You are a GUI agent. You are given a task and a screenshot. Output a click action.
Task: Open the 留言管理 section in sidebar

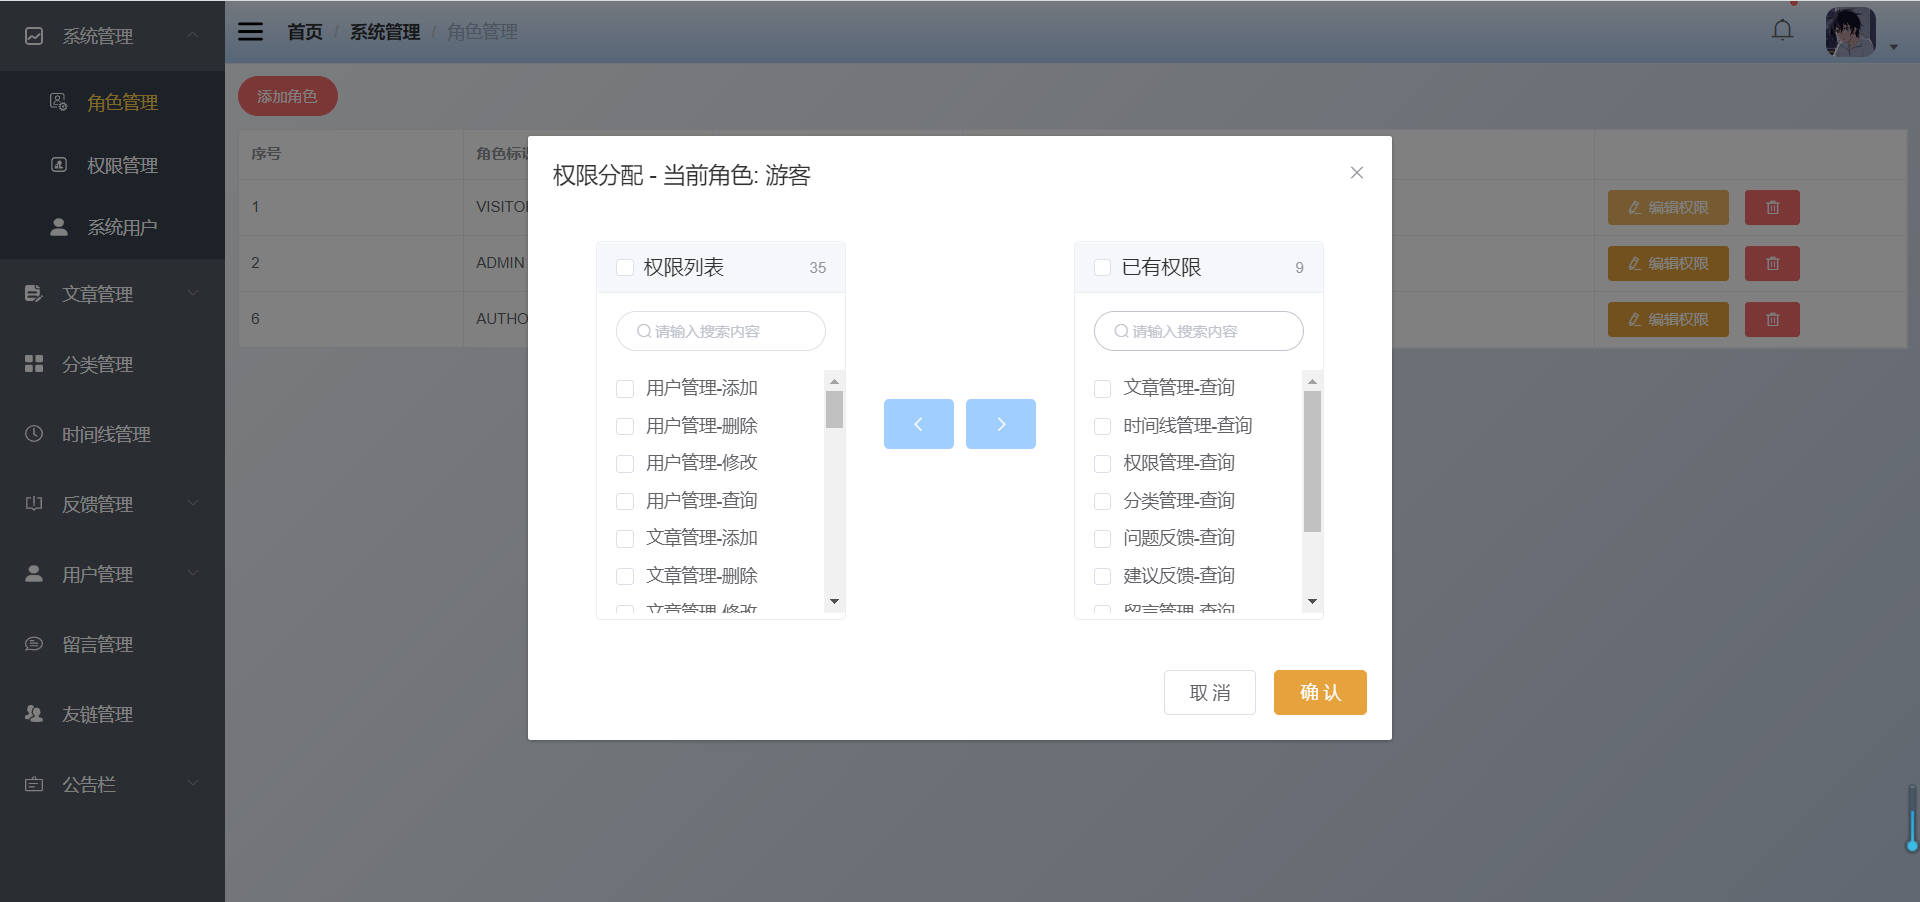[33, 644]
